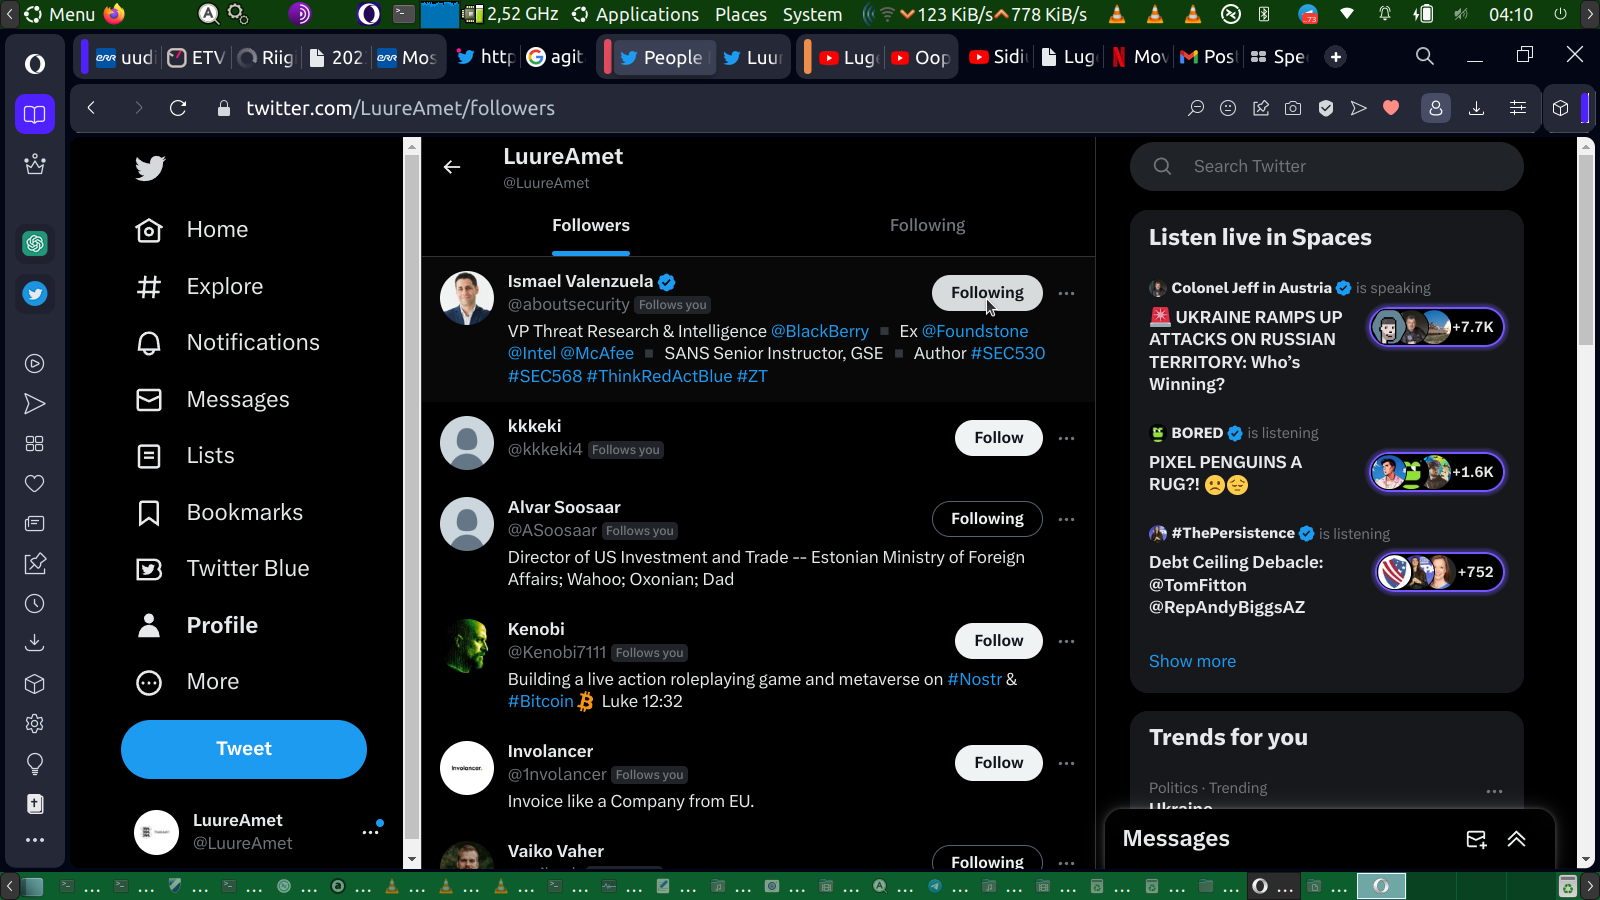
Task: Open account switcher dots beside LuureAmet
Action: [x=371, y=831]
